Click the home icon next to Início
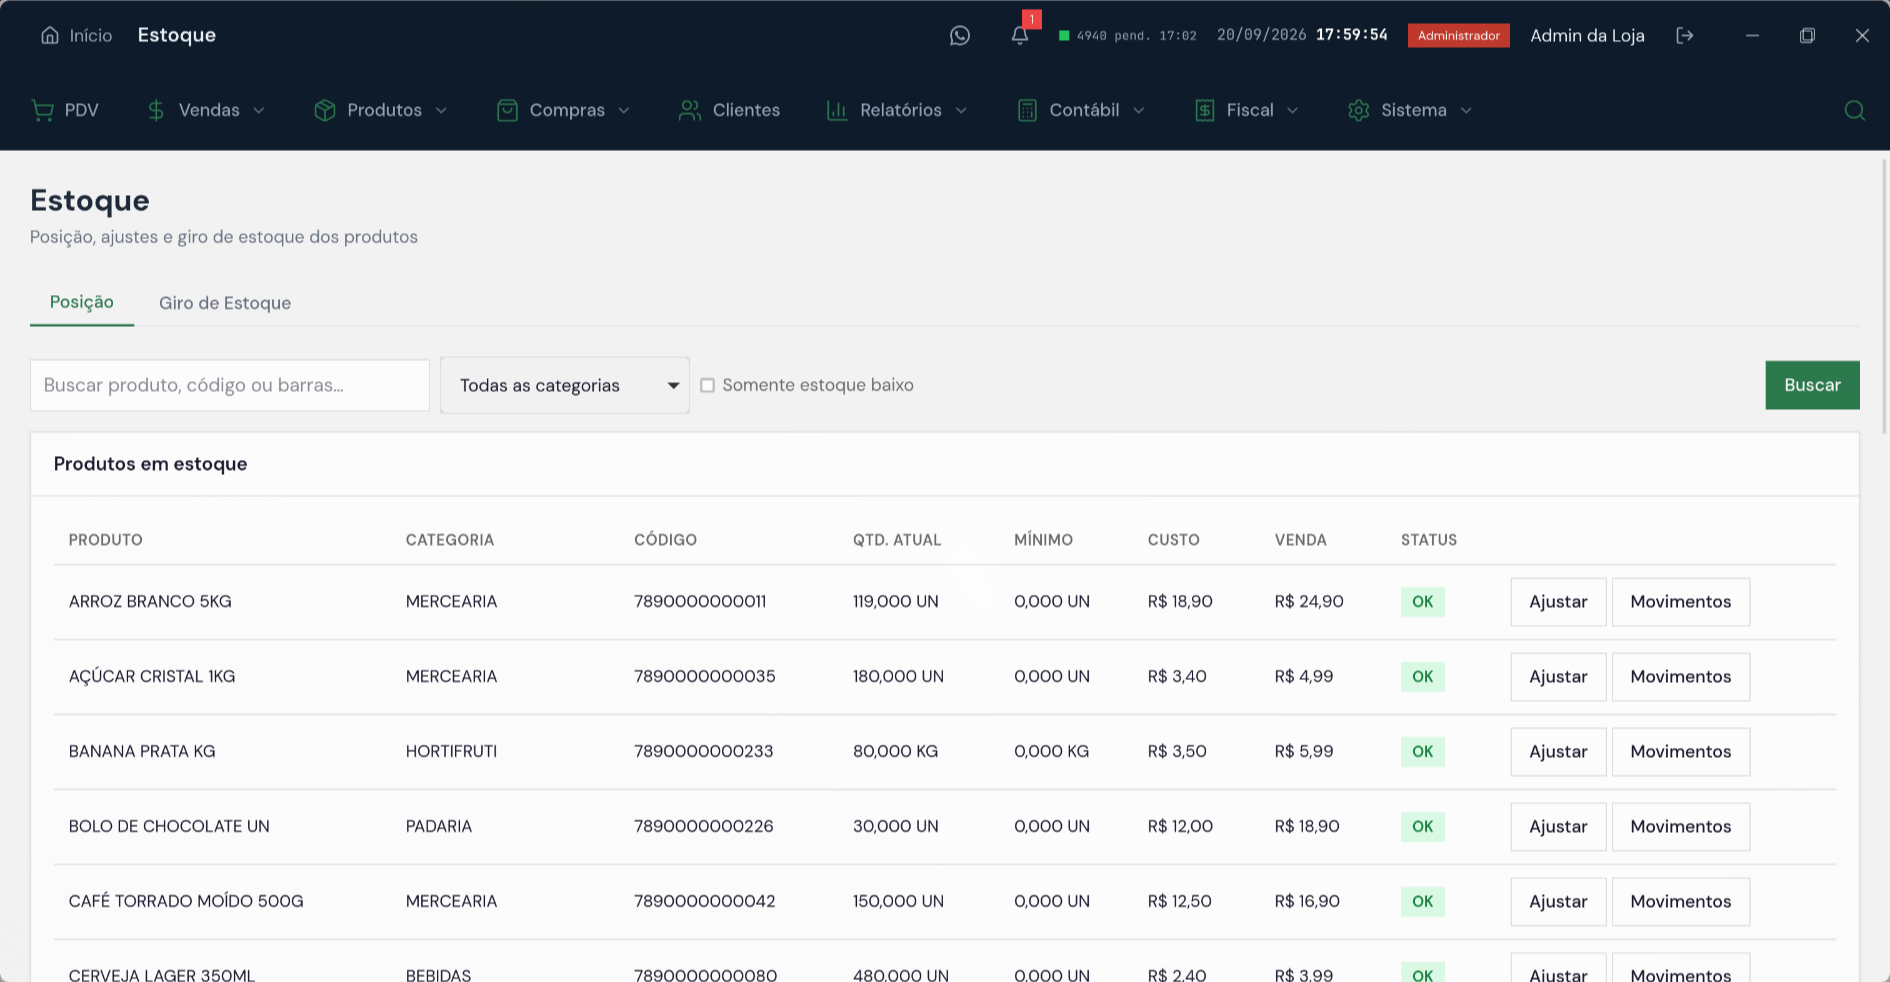Viewport: 1890px width, 982px height. pyautogui.click(x=50, y=35)
